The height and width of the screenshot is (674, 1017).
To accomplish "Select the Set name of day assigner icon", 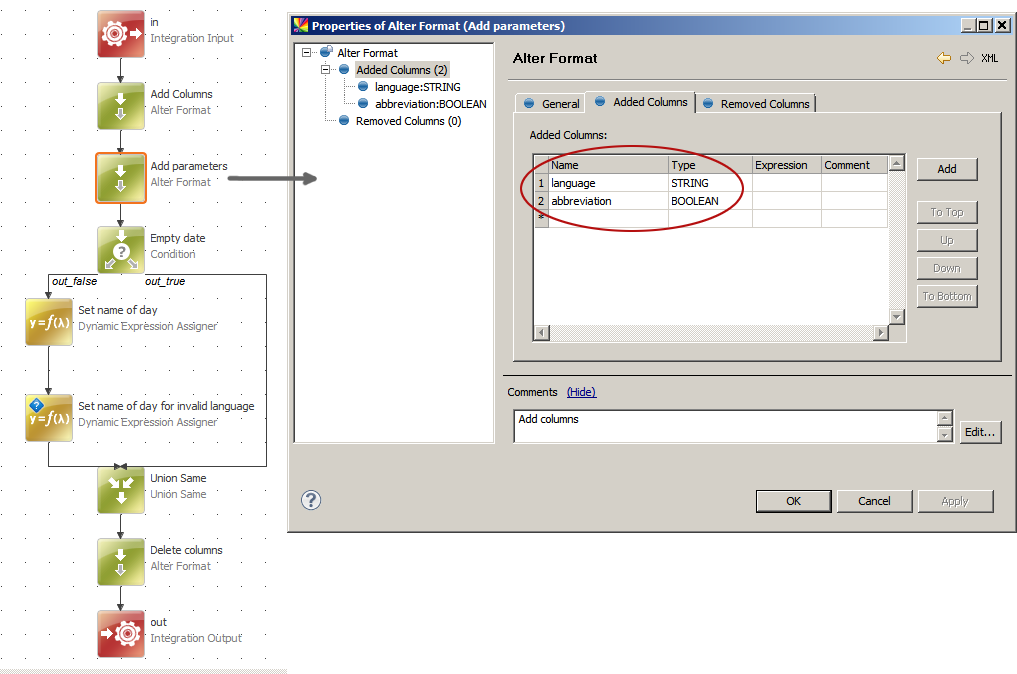I will [48, 321].
